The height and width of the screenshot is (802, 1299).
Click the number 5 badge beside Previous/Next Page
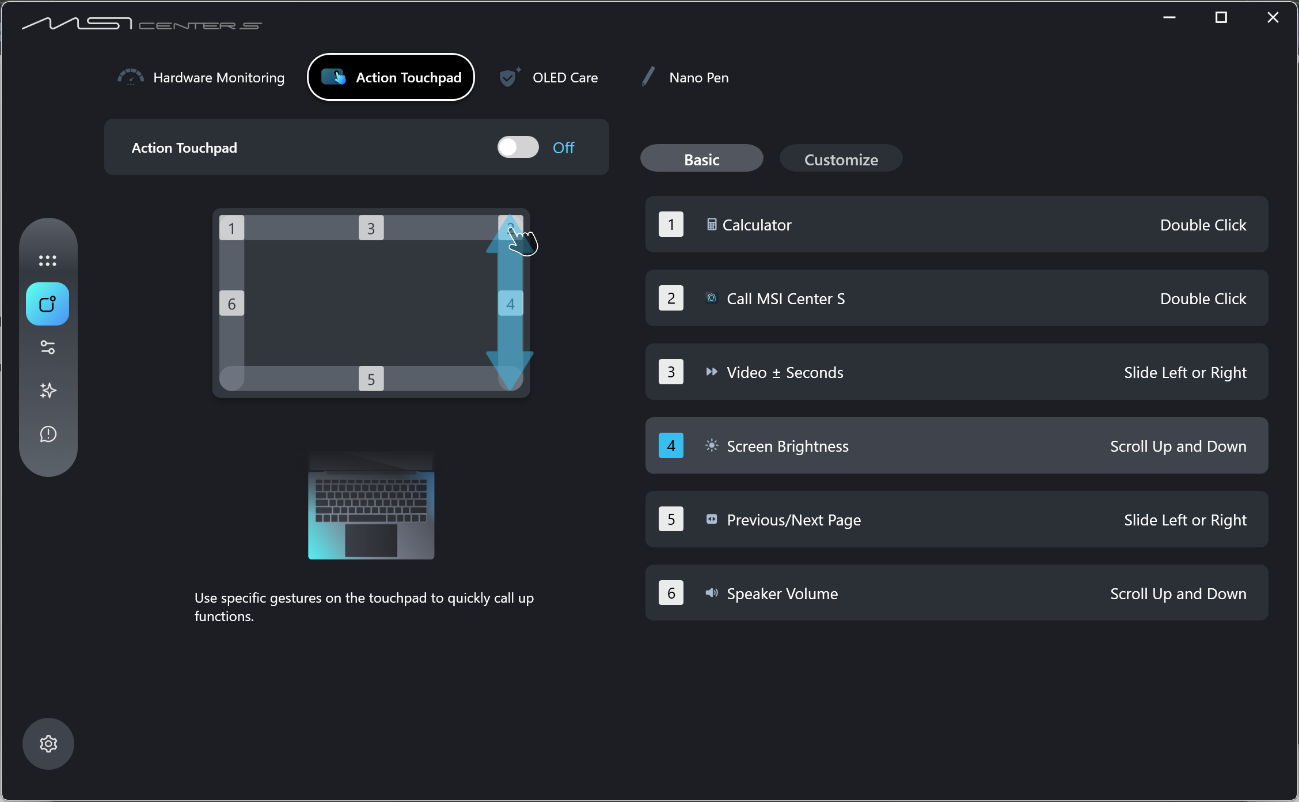click(671, 519)
